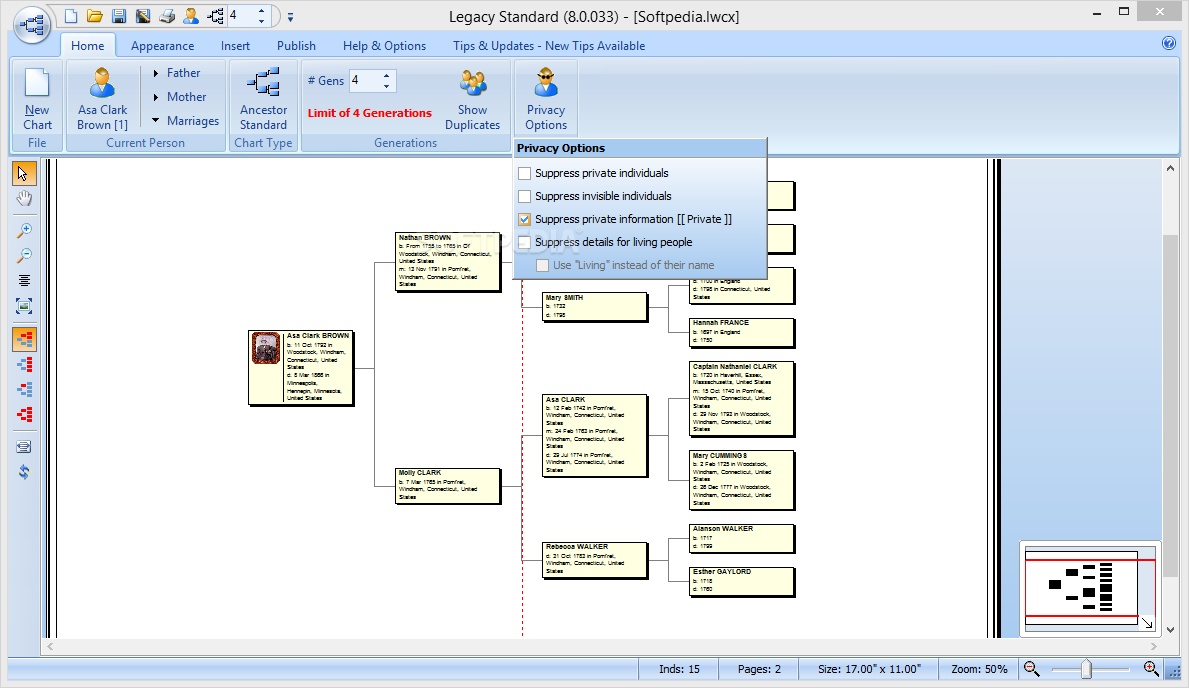The height and width of the screenshot is (688, 1189).
Task: Switch to the Appearance tab
Action: pyautogui.click(x=162, y=46)
